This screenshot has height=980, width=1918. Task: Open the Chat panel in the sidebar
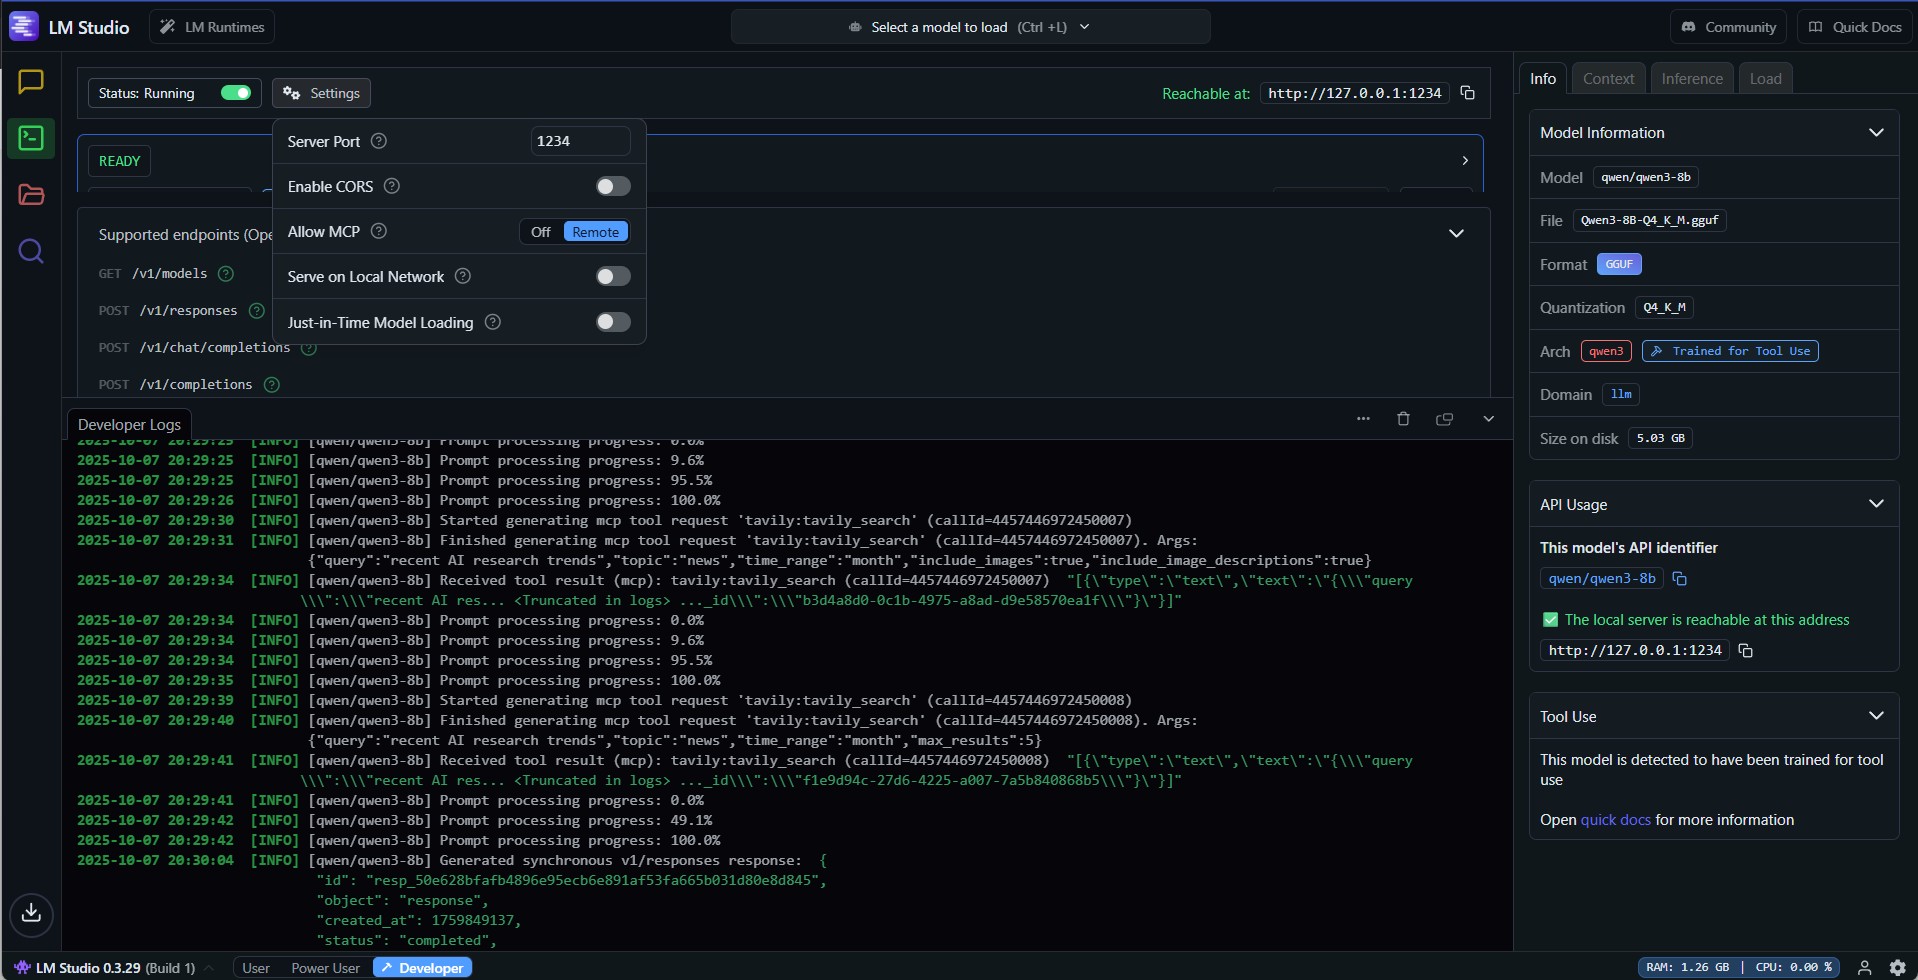pyautogui.click(x=31, y=81)
